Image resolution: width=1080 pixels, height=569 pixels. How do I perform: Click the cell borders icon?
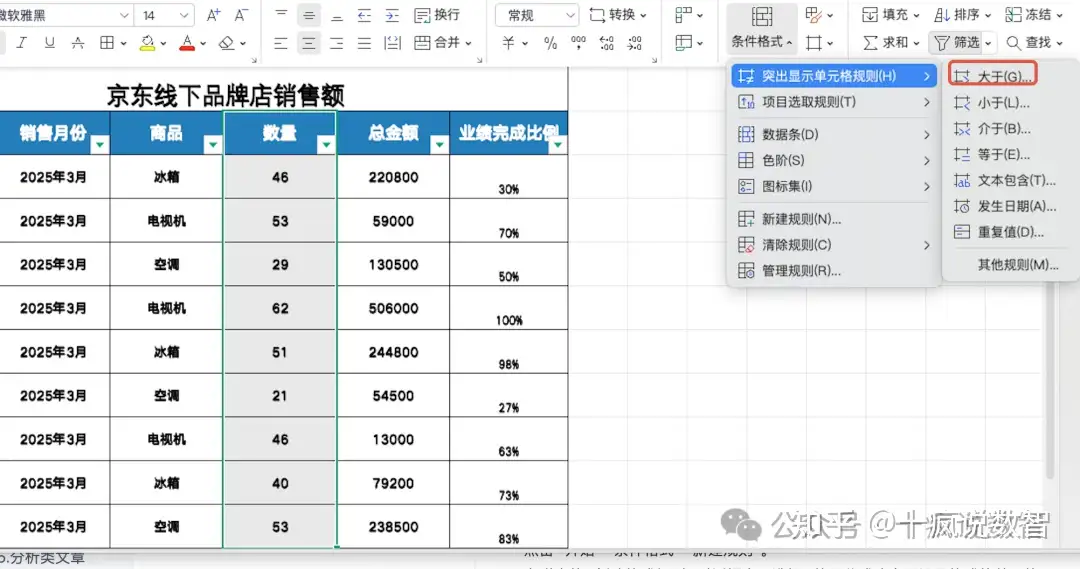107,43
